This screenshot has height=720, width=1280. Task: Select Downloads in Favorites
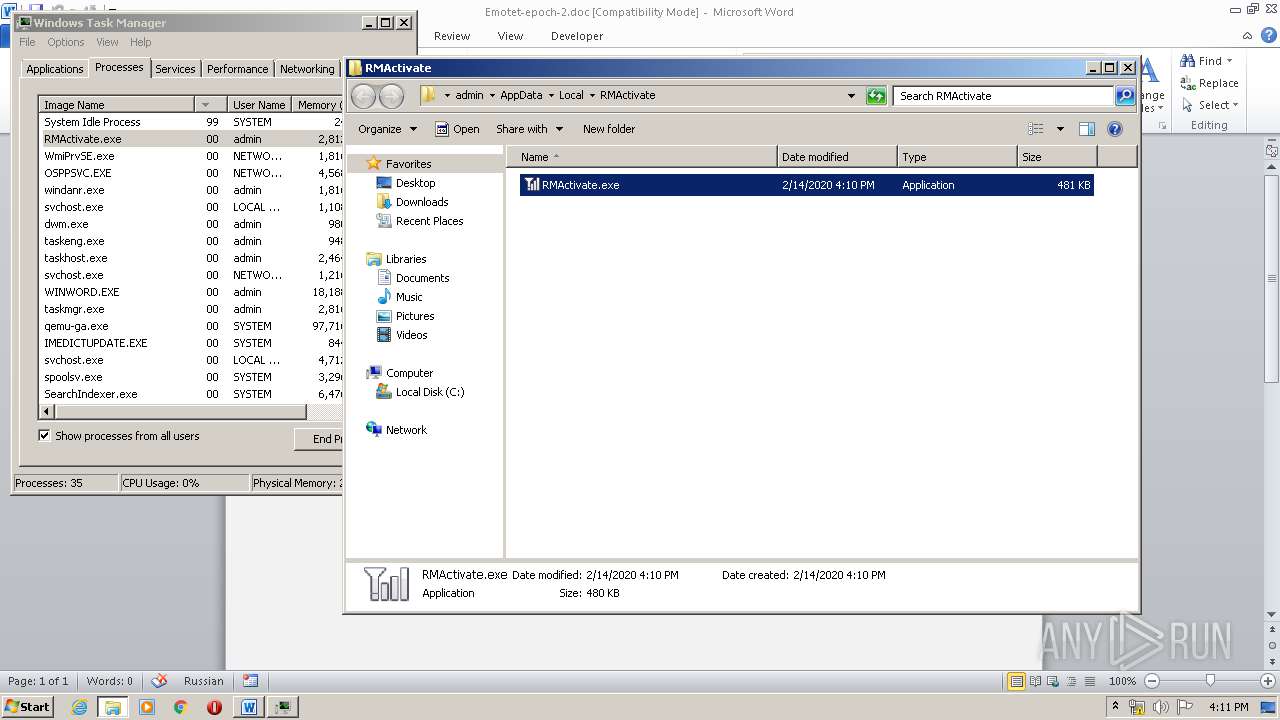coord(421,202)
